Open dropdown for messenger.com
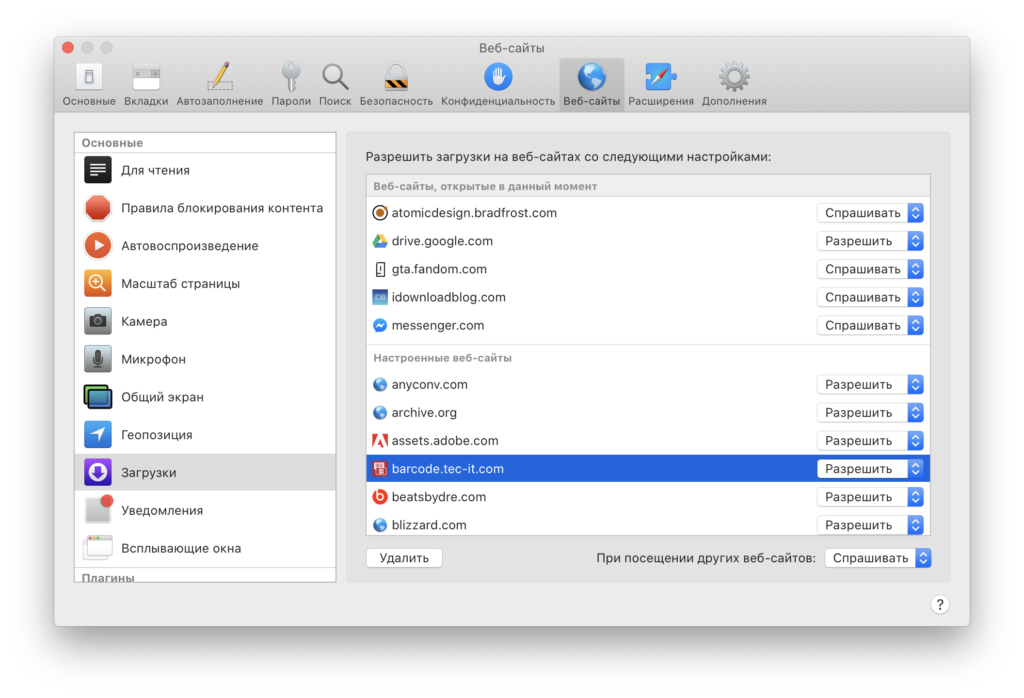The height and width of the screenshot is (698, 1024). point(870,325)
